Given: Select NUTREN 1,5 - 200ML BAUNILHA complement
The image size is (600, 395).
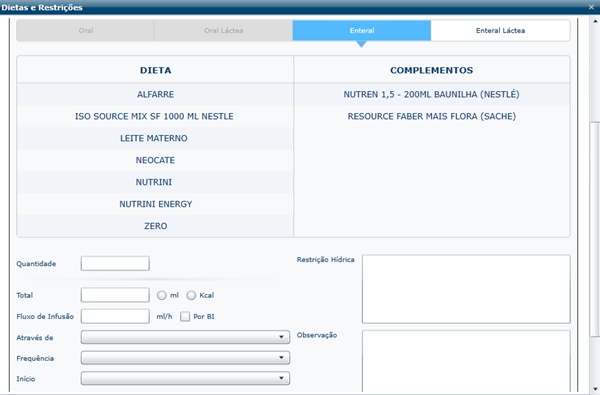Looking at the screenshot, I should [x=432, y=95].
